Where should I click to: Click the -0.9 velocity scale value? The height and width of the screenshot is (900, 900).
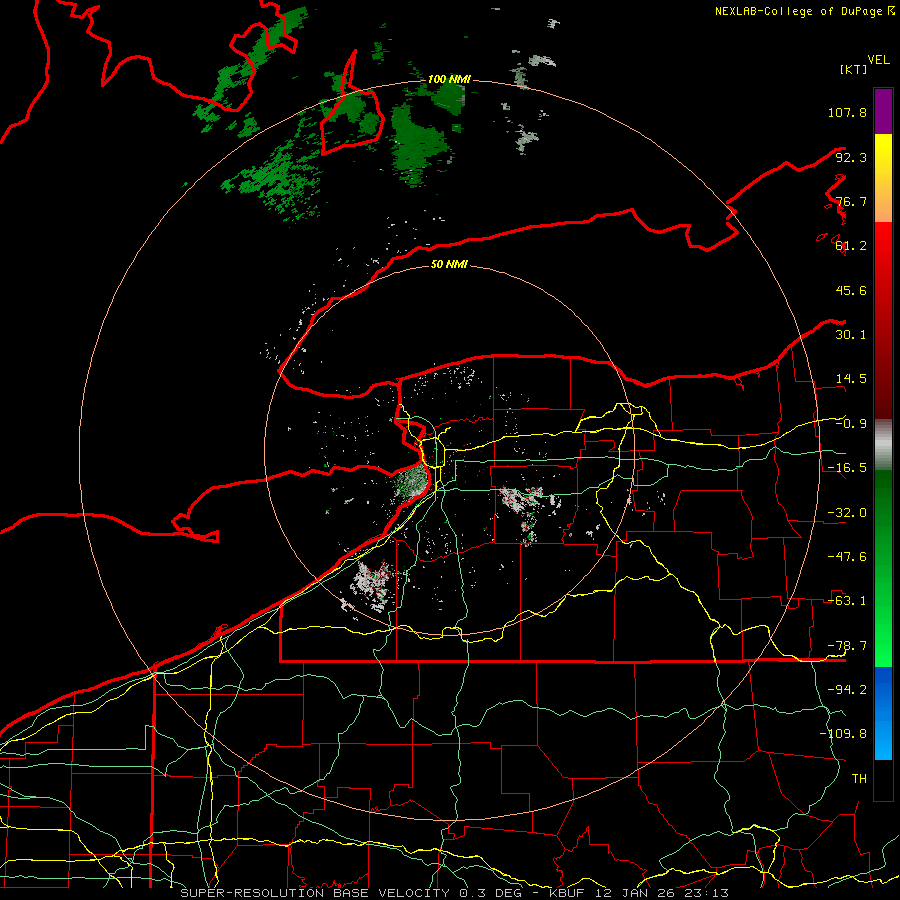point(851,424)
